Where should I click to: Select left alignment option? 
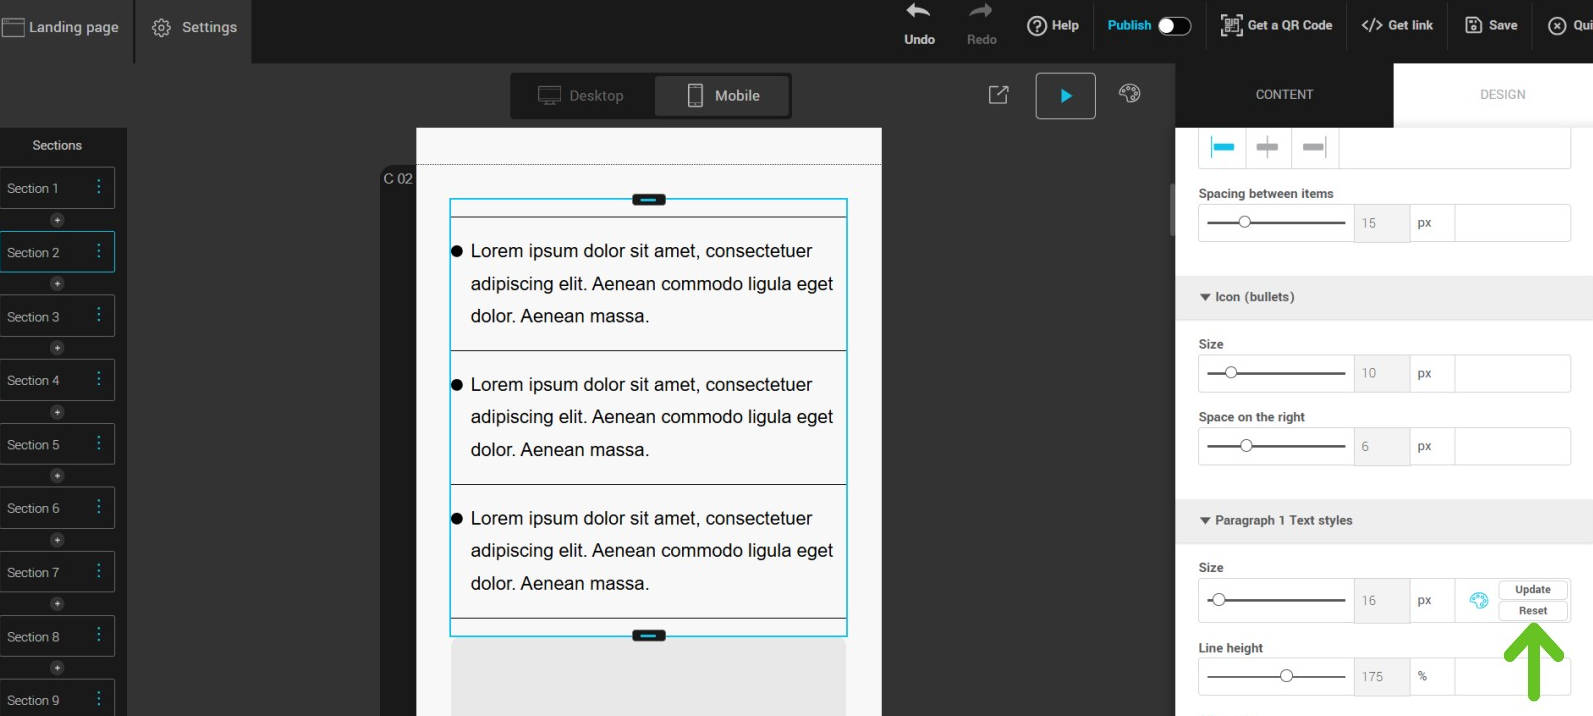[x=1223, y=147]
